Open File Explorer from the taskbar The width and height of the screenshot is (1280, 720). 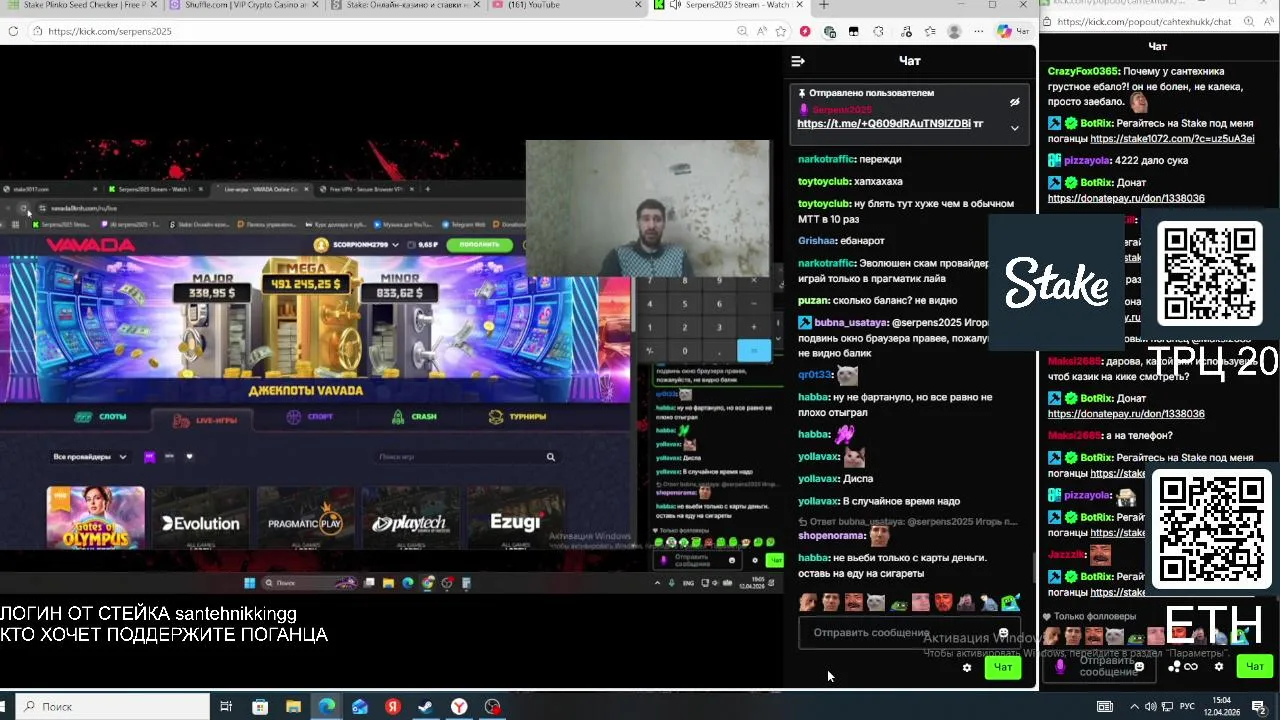pyautogui.click(x=293, y=706)
